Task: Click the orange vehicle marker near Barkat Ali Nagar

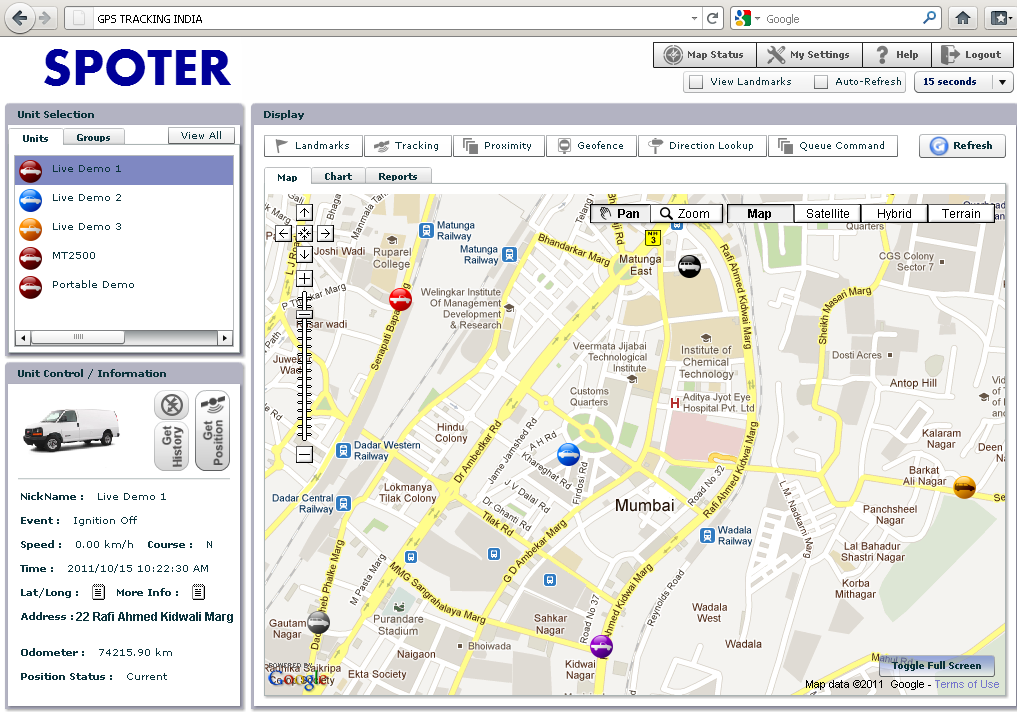Action: tap(964, 486)
